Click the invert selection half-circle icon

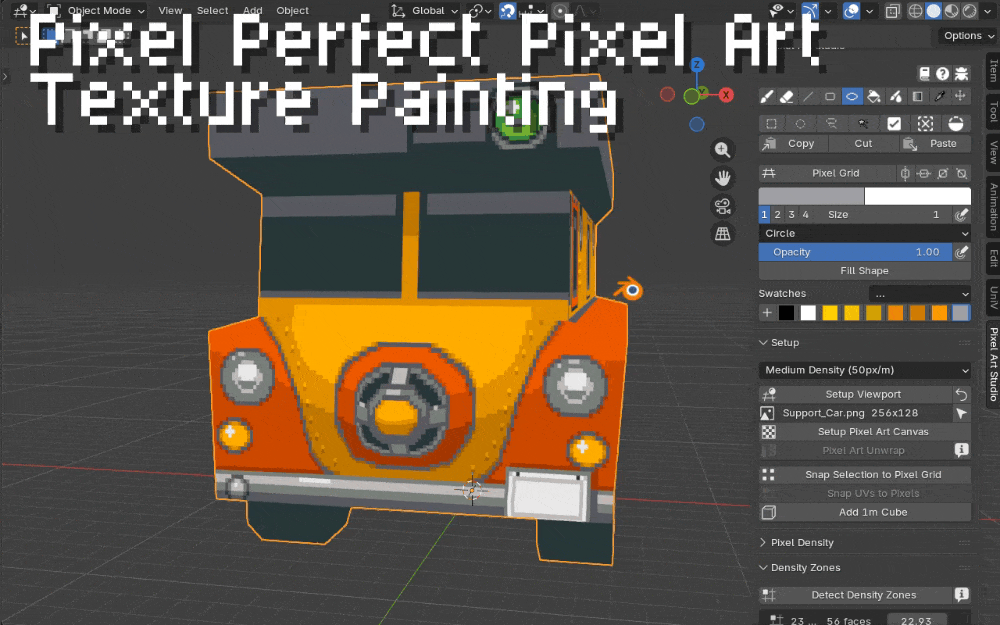coord(956,124)
